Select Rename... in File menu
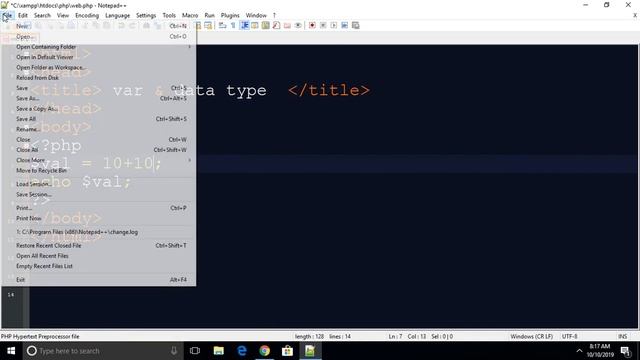This screenshot has width=640, height=360. tap(99, 129)
